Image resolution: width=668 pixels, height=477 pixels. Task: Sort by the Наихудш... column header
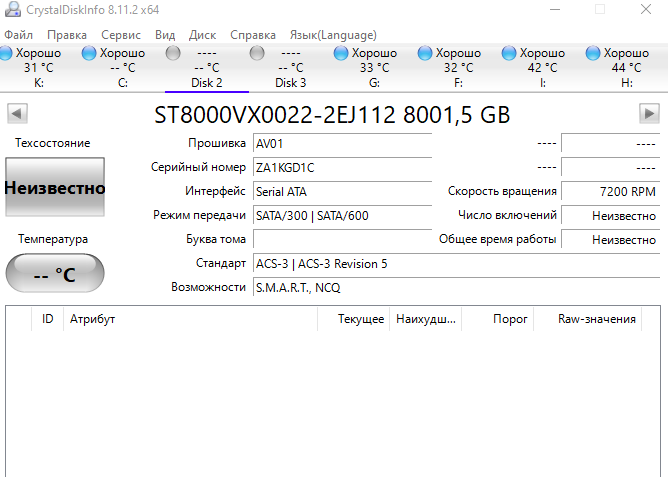pos(426,319)
